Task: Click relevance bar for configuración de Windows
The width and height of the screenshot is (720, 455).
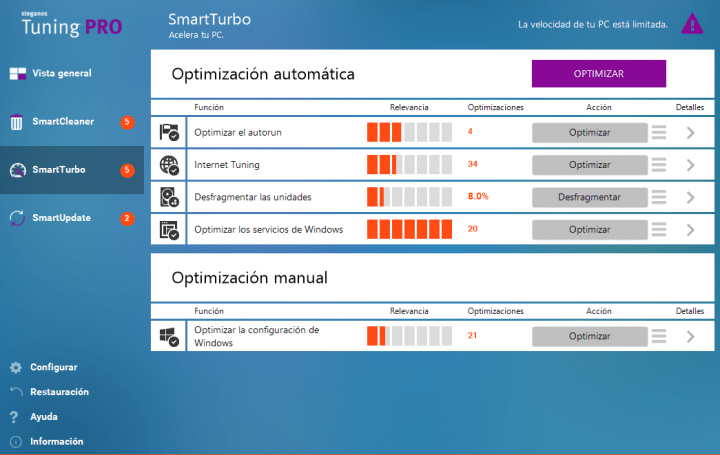Action: tap(409, 336)
